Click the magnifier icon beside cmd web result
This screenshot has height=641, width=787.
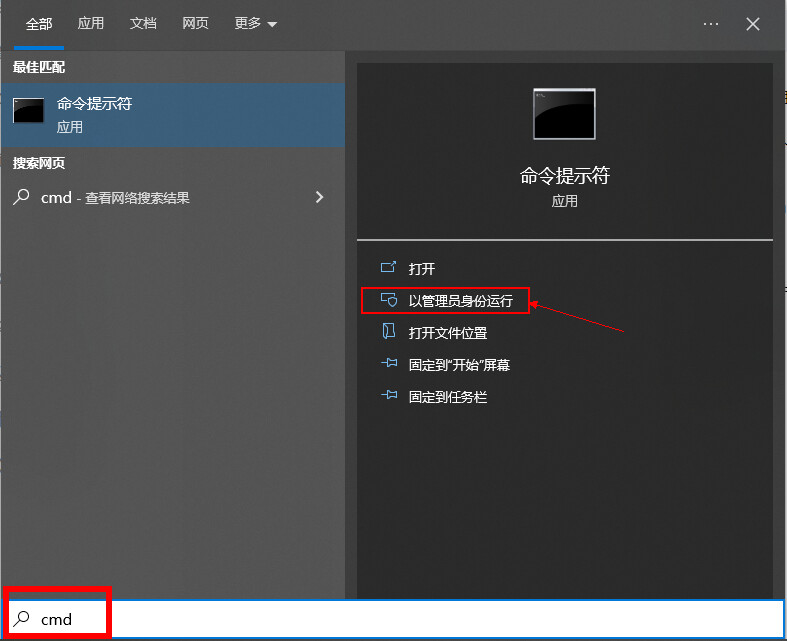click(21, 197)
